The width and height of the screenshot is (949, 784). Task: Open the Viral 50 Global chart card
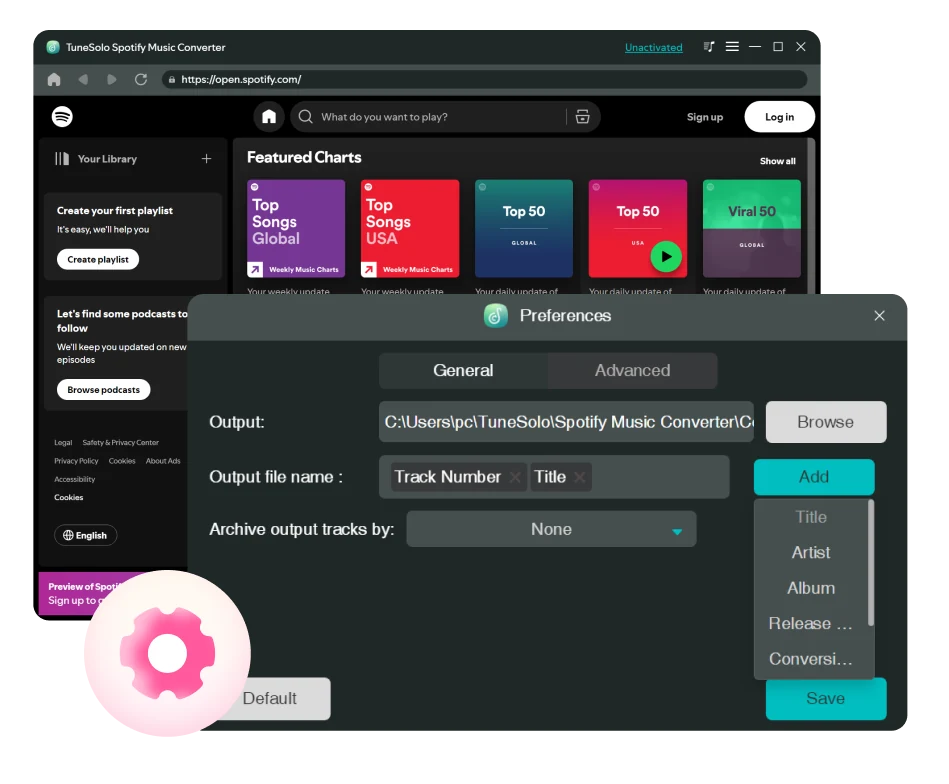click(x=752, y=229)
